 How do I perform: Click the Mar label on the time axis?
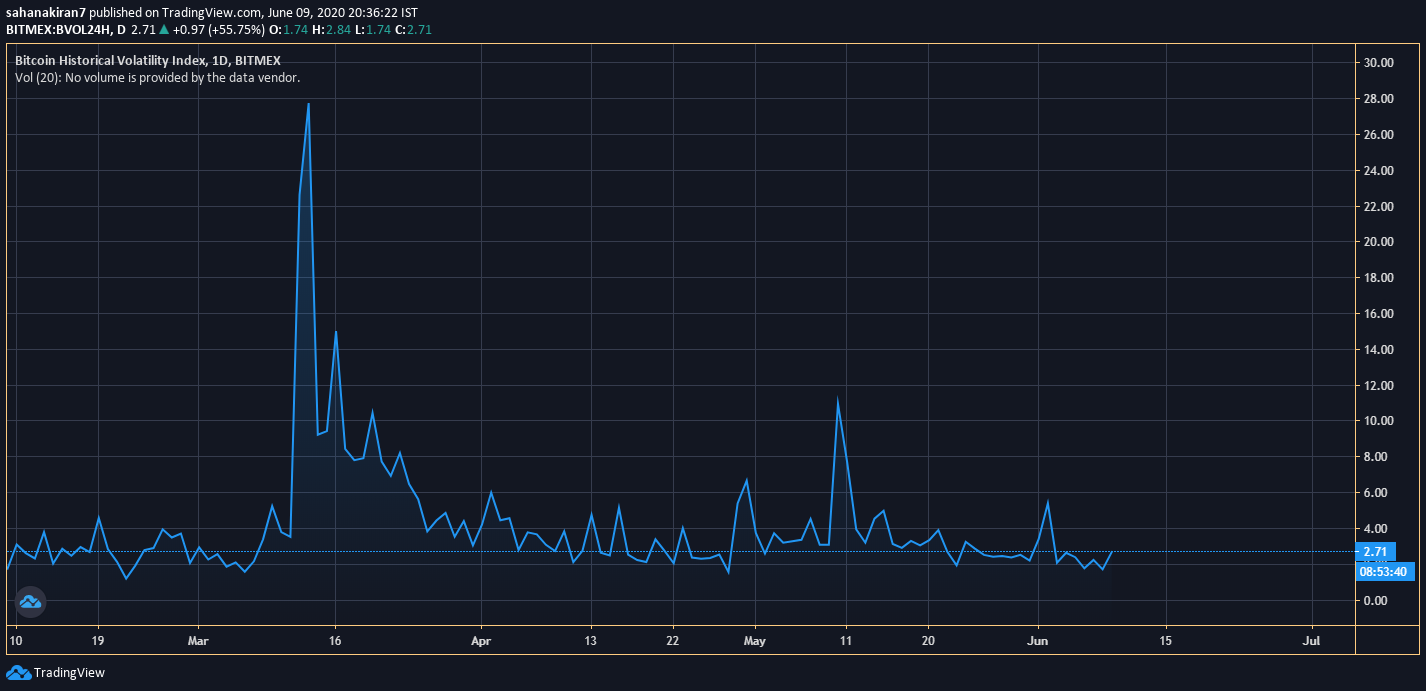(198, 640)
